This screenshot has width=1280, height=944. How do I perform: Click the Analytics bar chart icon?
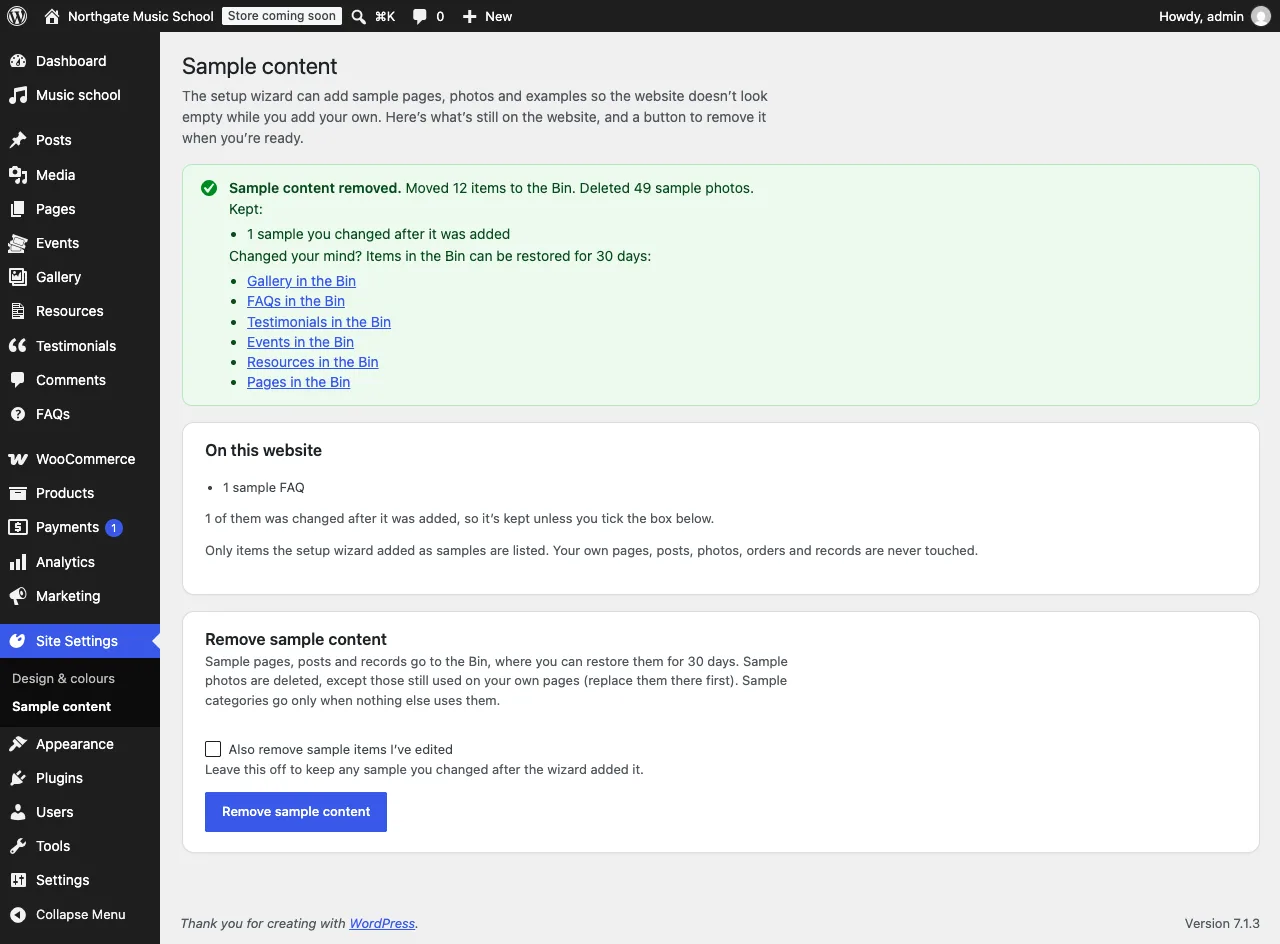18,562
